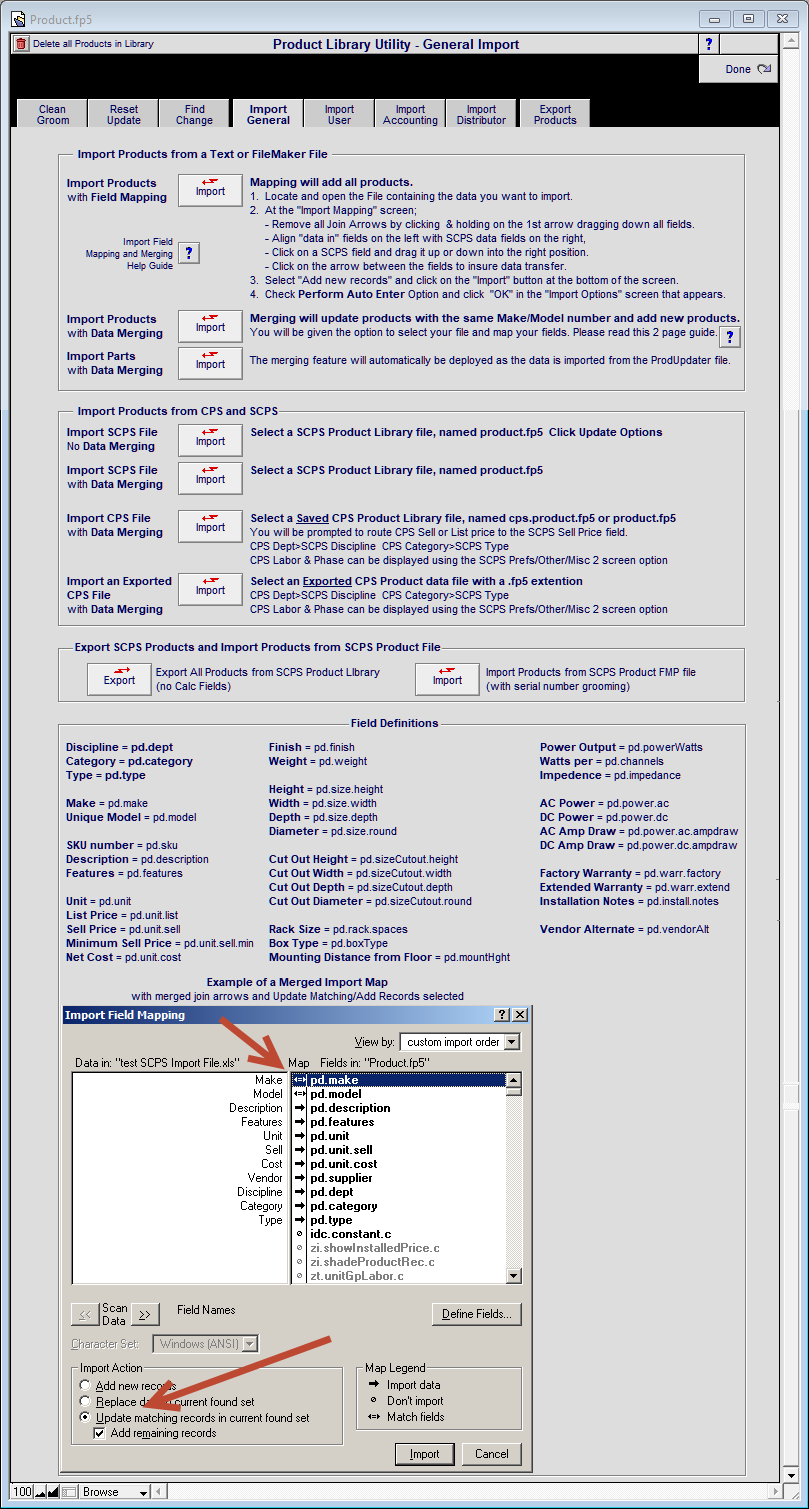Screen dimensions: 809x1509
Task: Click Cancel in the mapping dialog
Action: (492, 1454)
